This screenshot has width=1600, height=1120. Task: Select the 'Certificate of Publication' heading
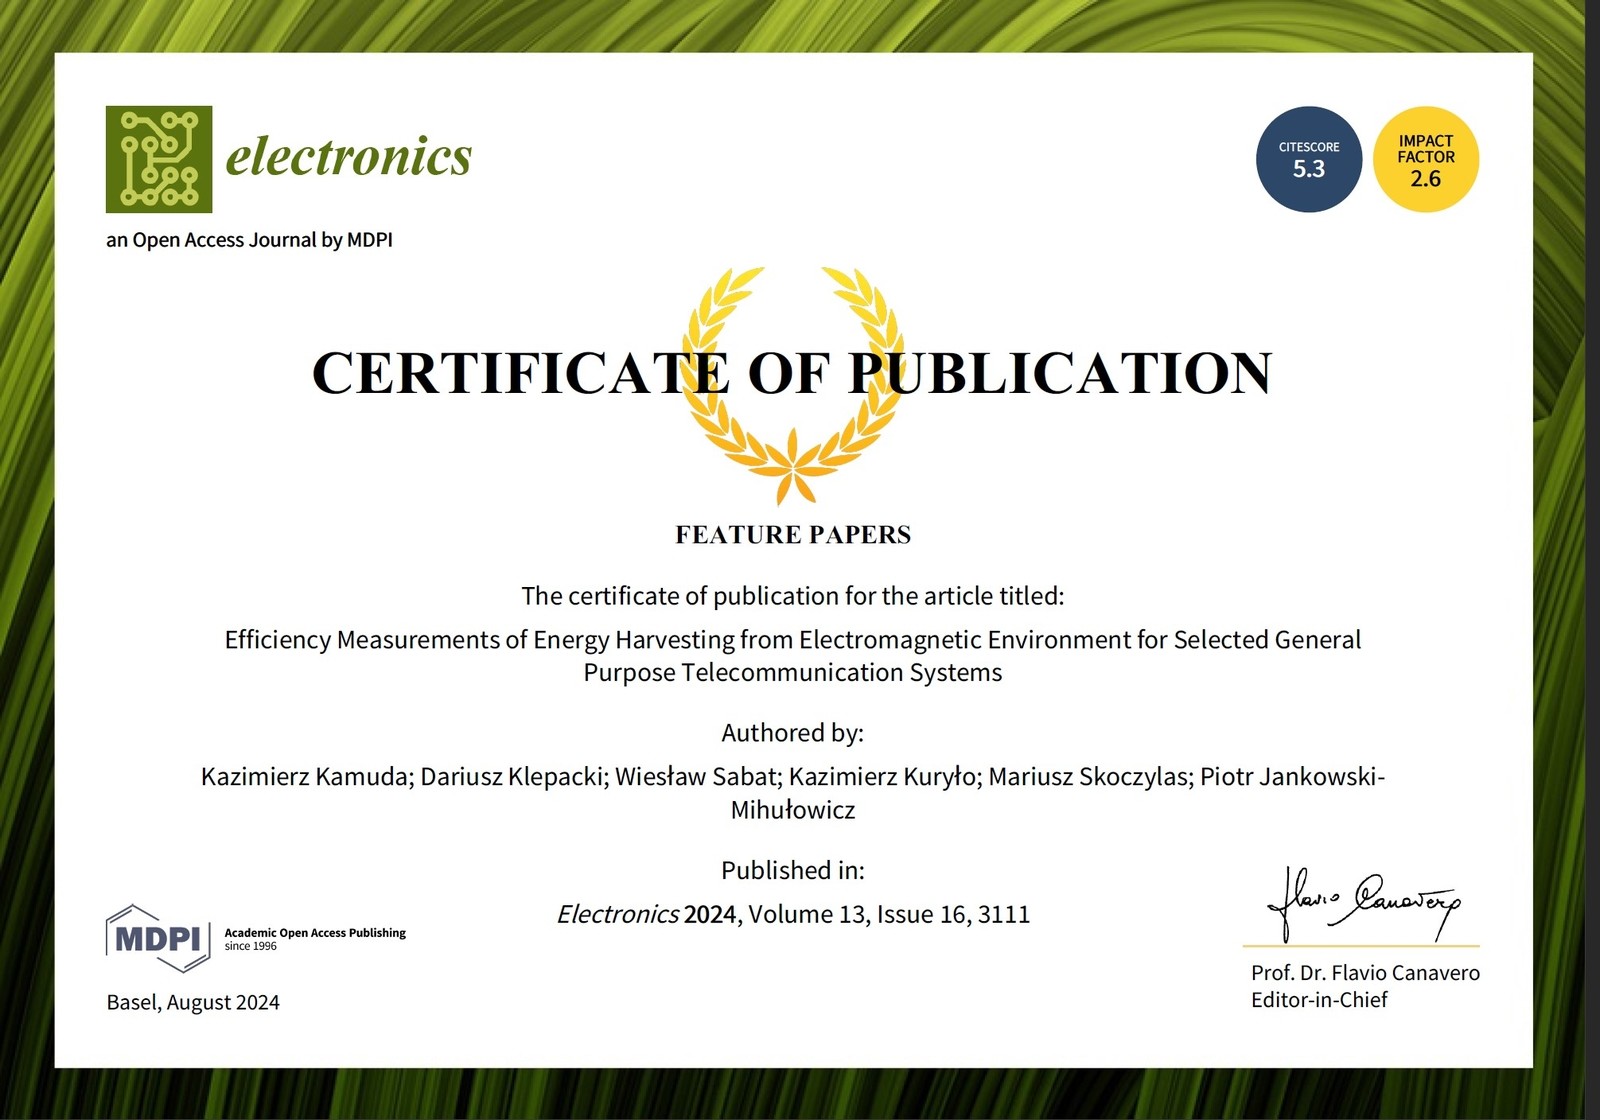(x=792, y=373)
